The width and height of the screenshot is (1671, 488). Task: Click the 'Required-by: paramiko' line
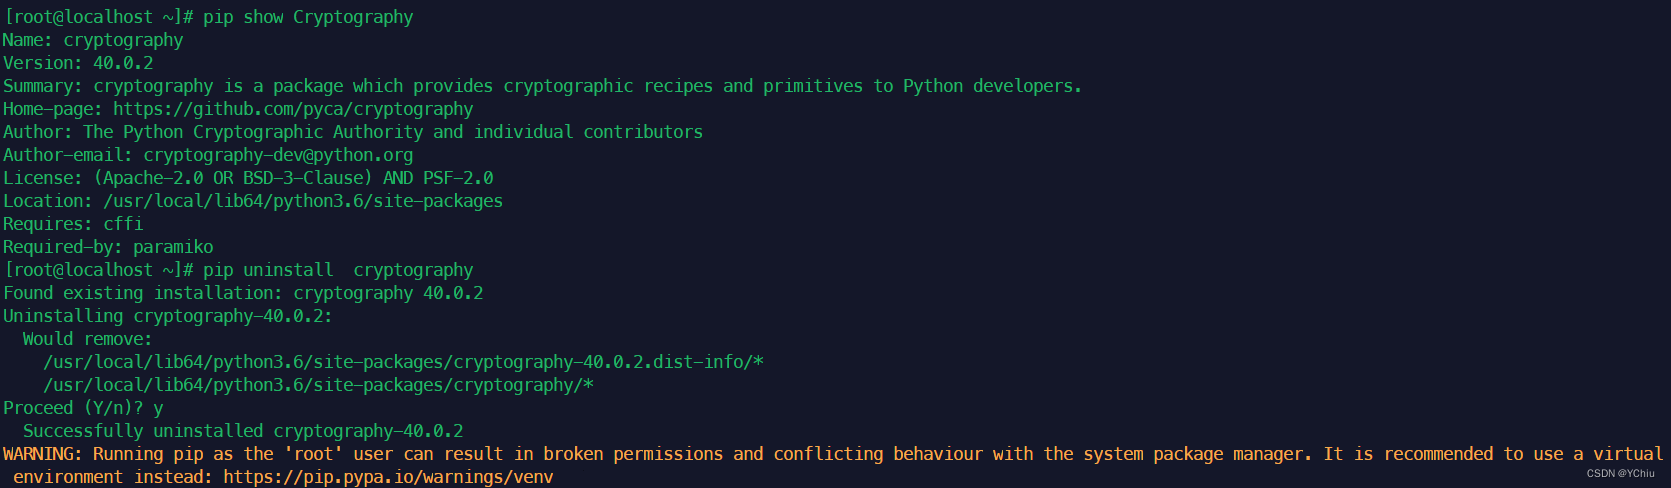(x=108, y=247)
